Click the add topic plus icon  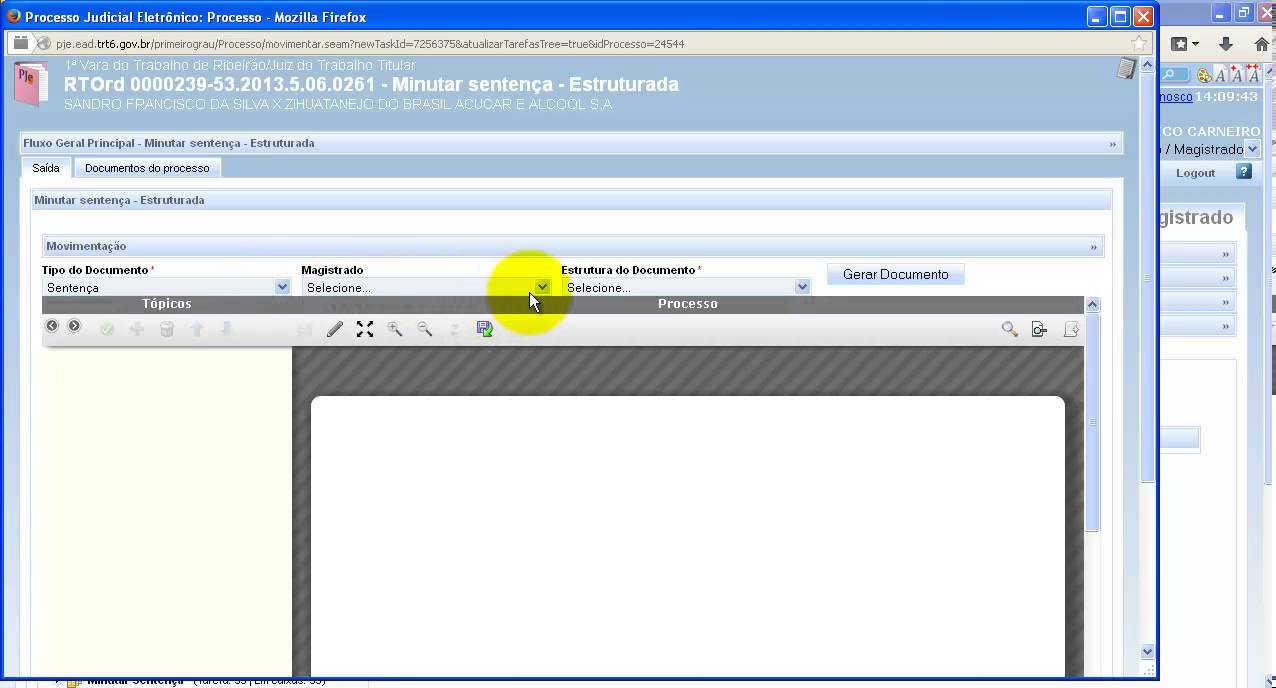tap(137, 329)
